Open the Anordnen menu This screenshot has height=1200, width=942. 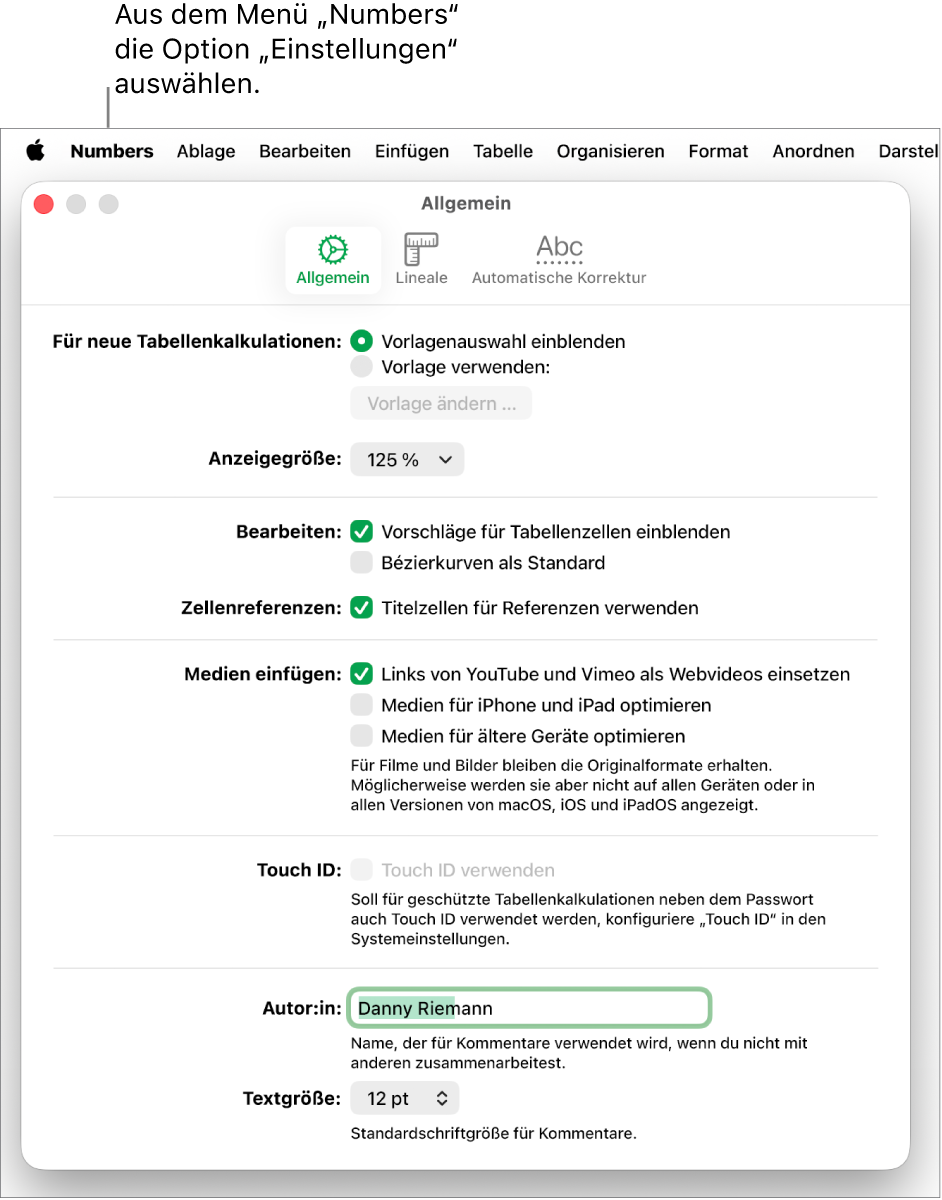pos(813,151)
